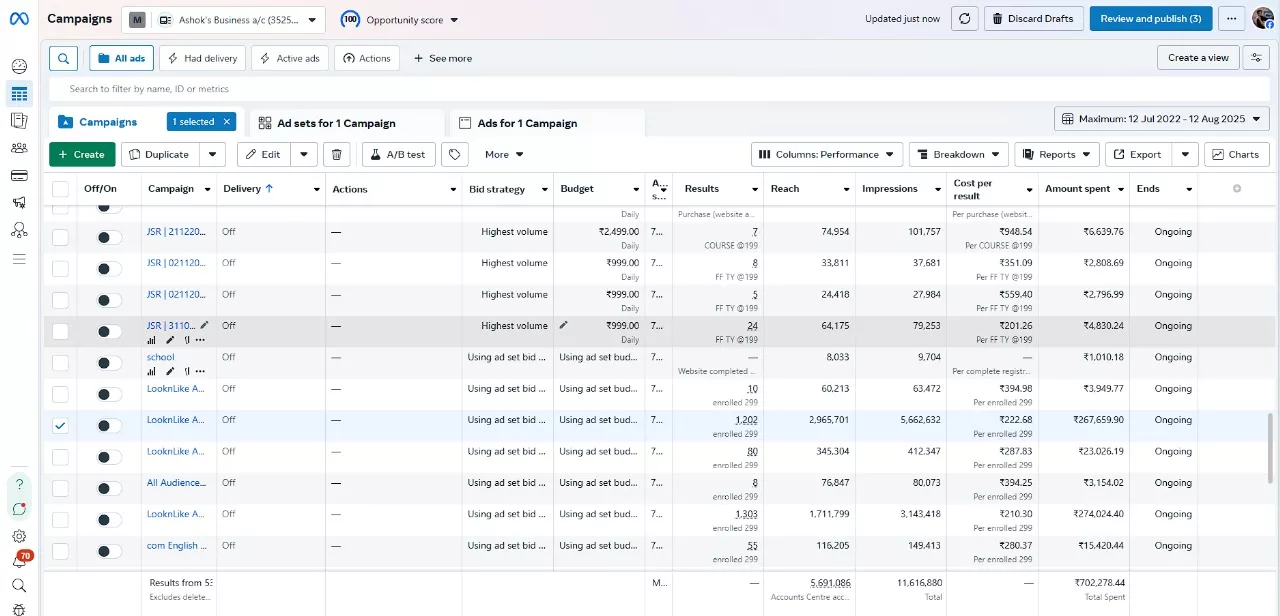The image size is (1280, 616).
Task: Open notifications bell in left sidebar
Action: point(19,561)
